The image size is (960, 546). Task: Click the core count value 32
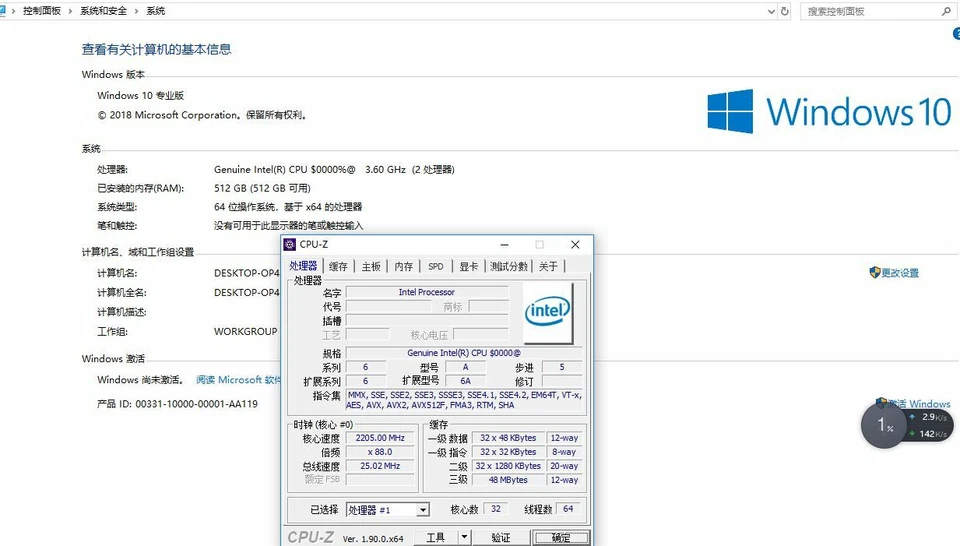496,509
